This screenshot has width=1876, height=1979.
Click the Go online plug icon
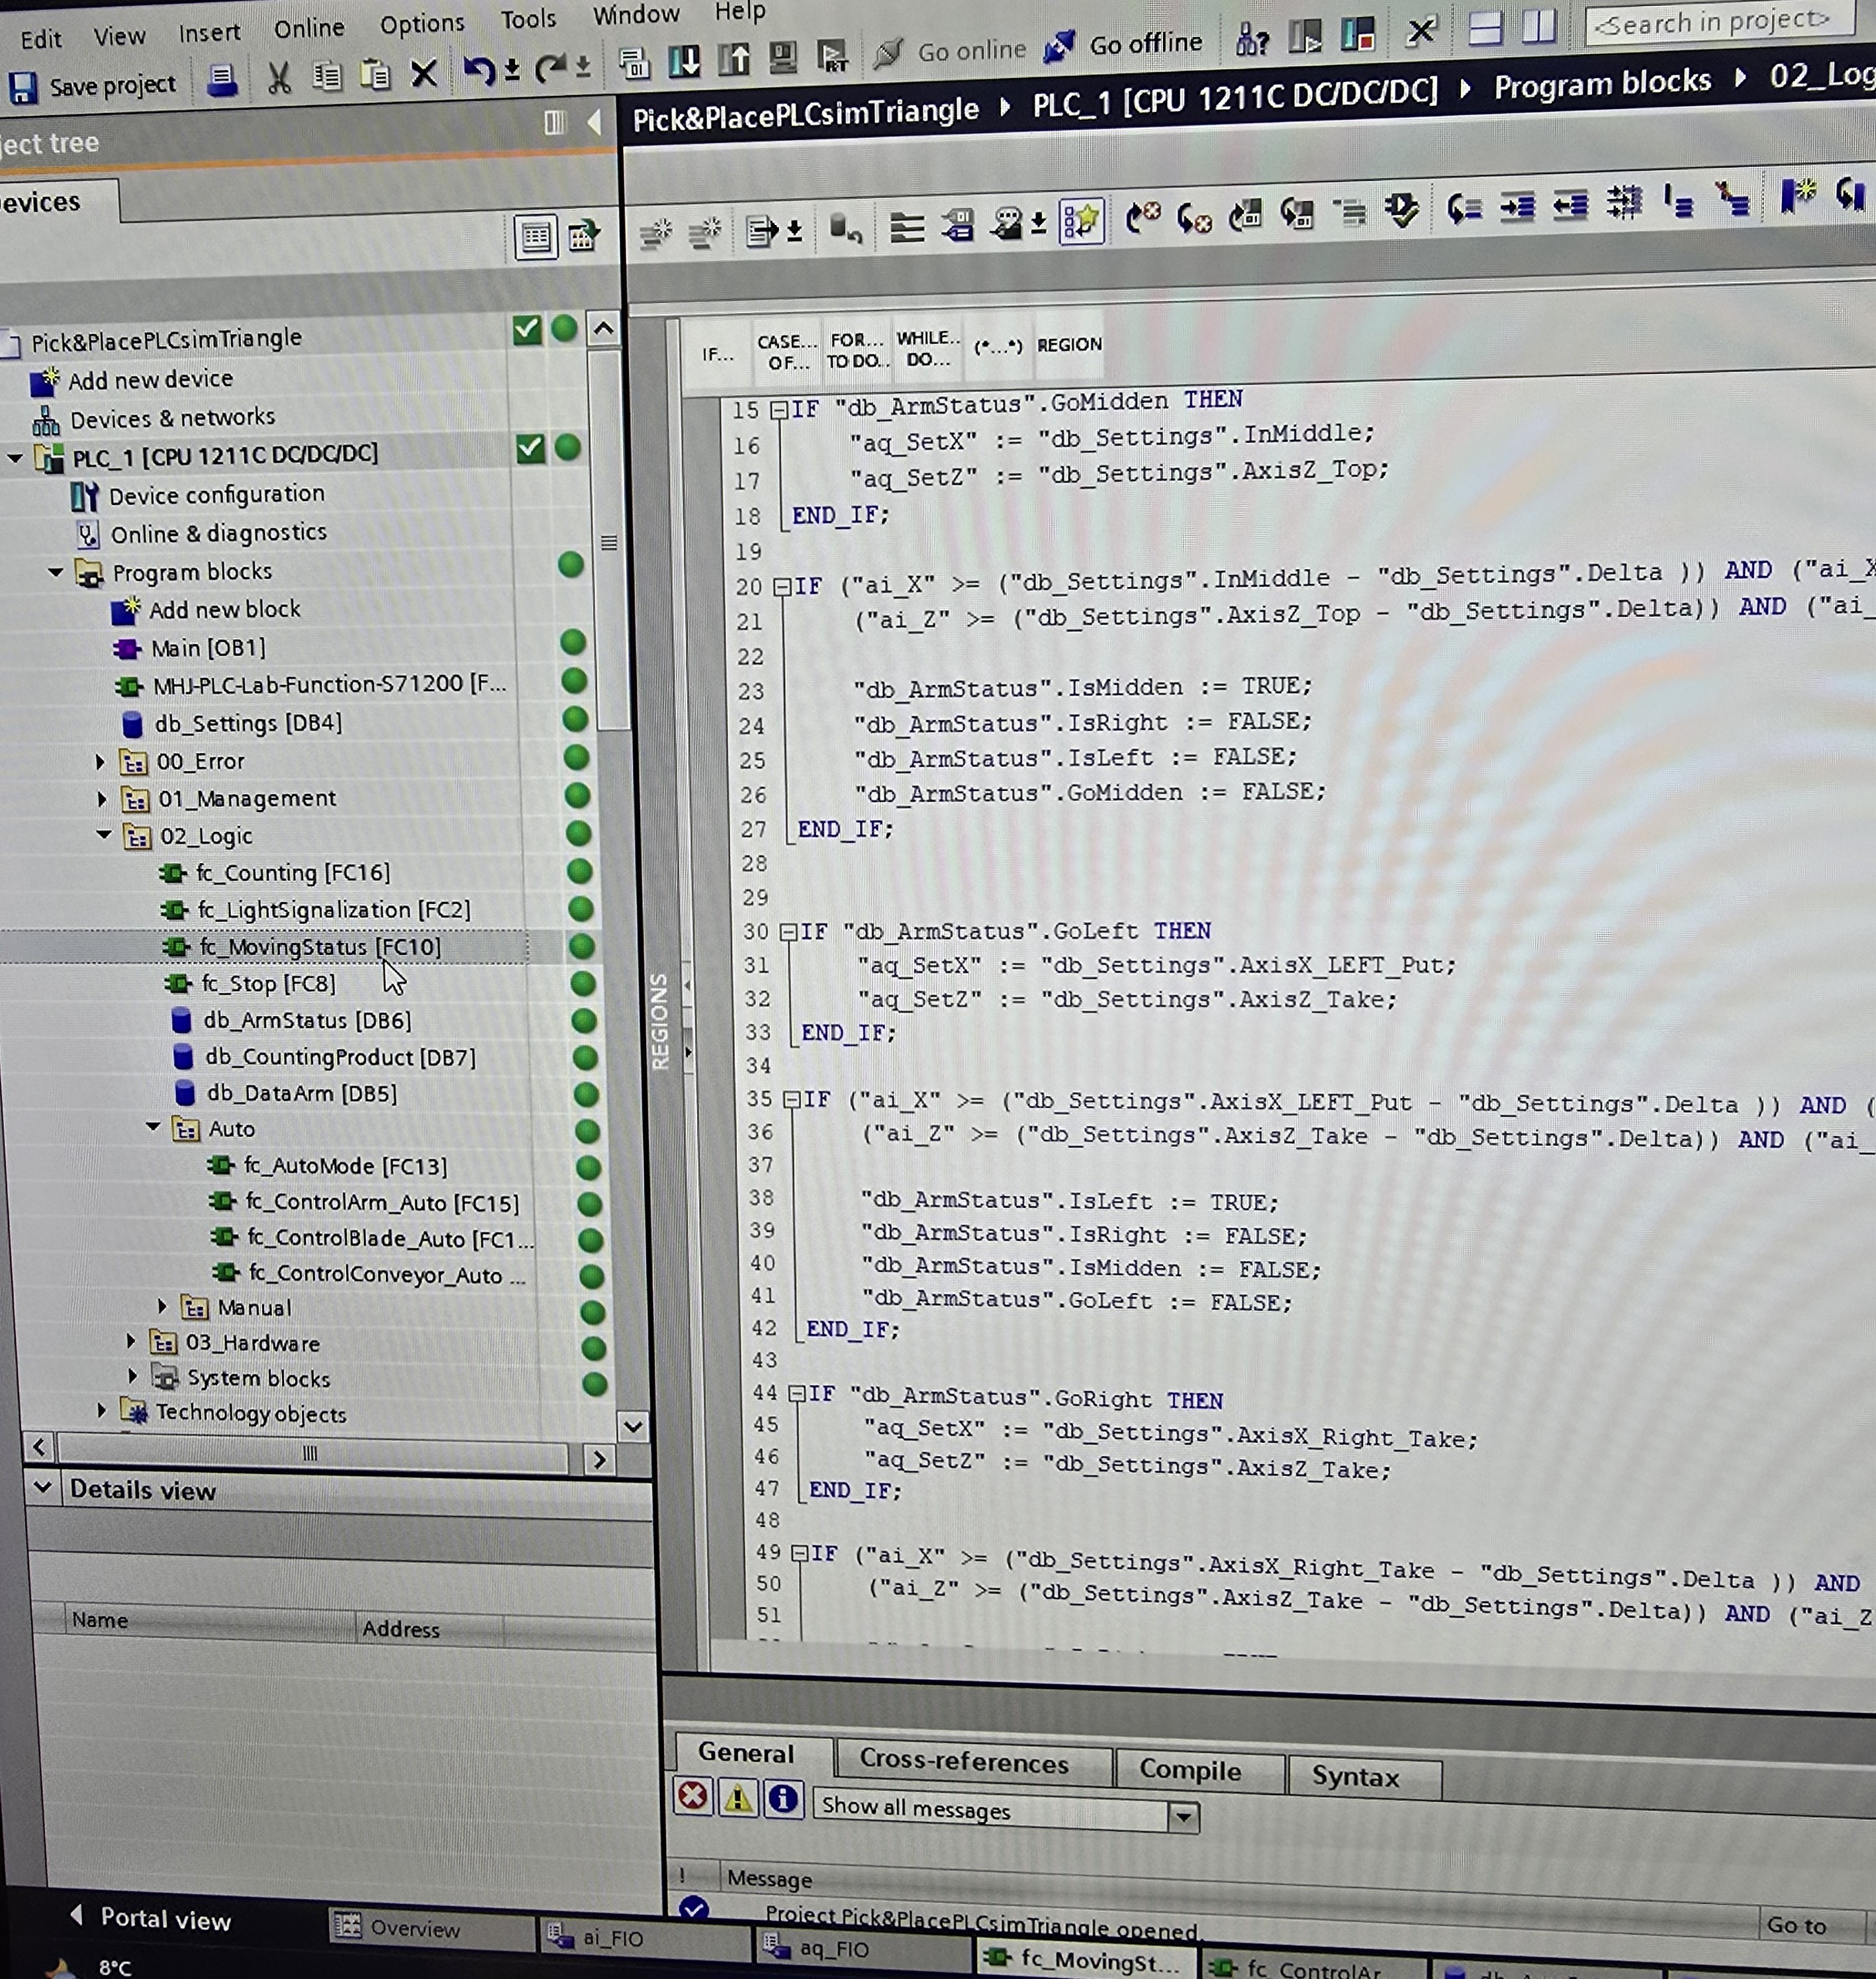tap(889, 52)
